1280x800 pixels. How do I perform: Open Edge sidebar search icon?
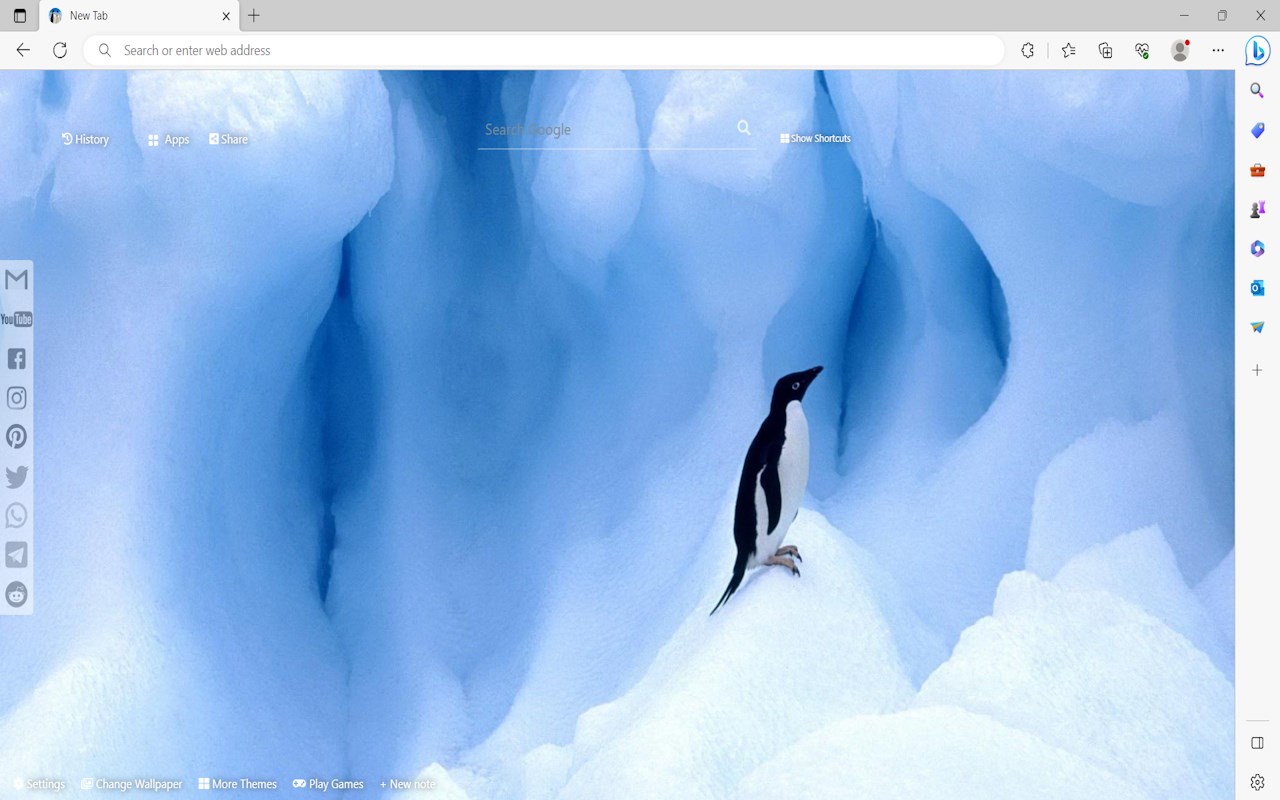[1258, 91]
